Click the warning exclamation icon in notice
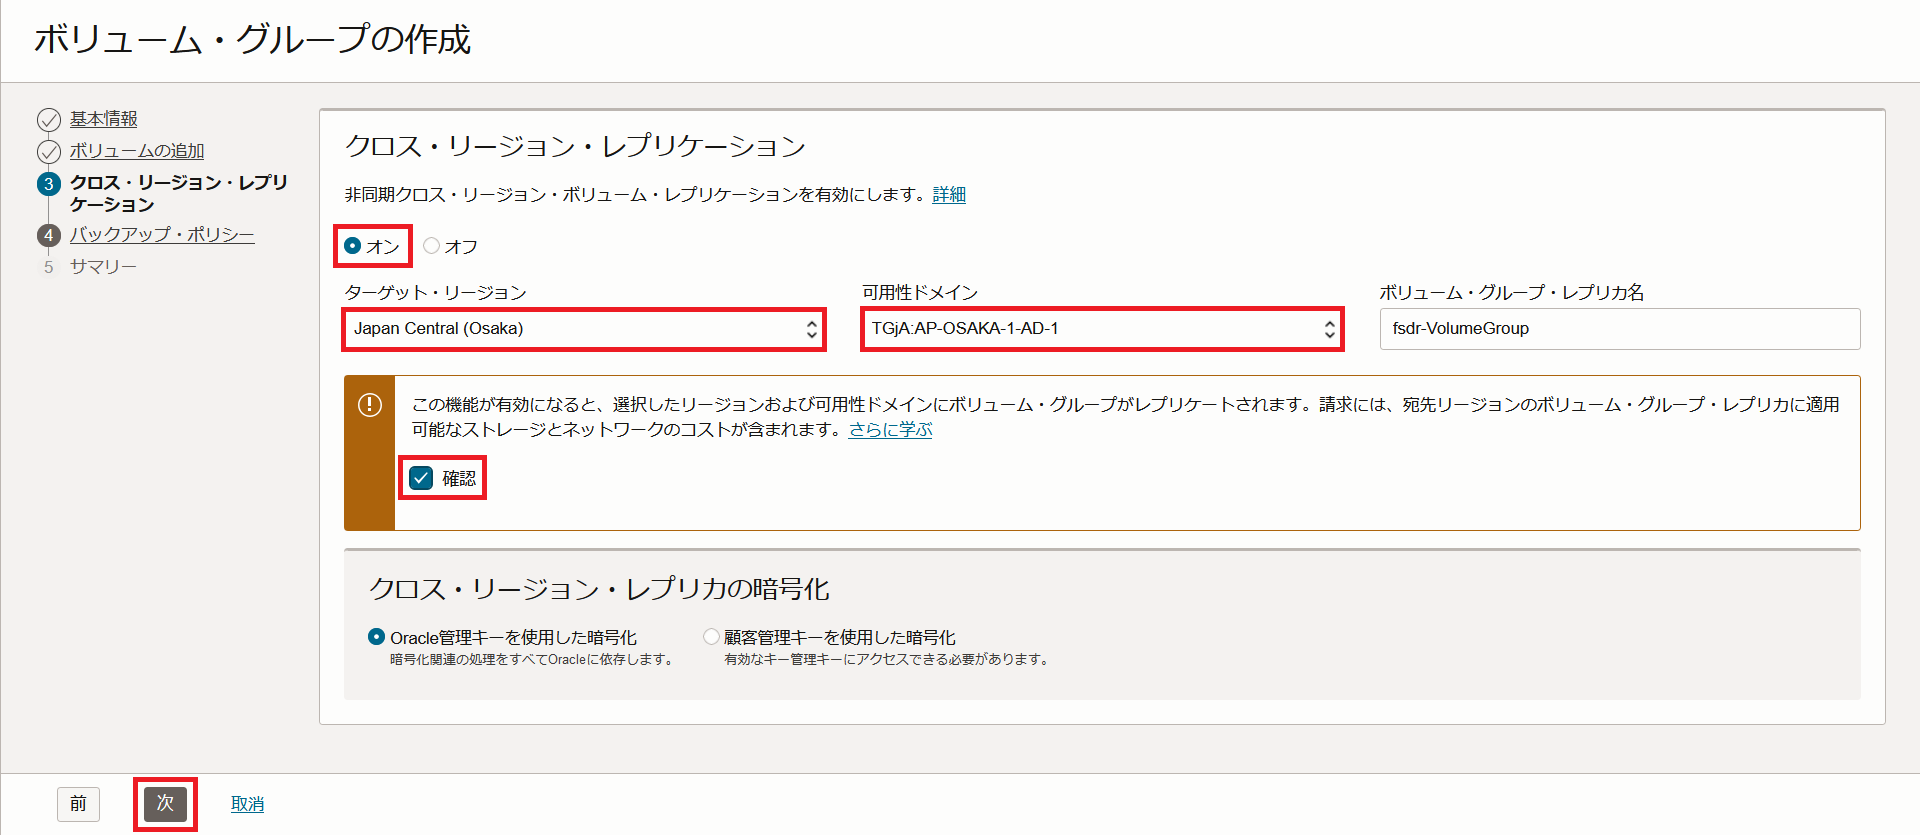The image size is (1920, 835). tap(370, 405)
